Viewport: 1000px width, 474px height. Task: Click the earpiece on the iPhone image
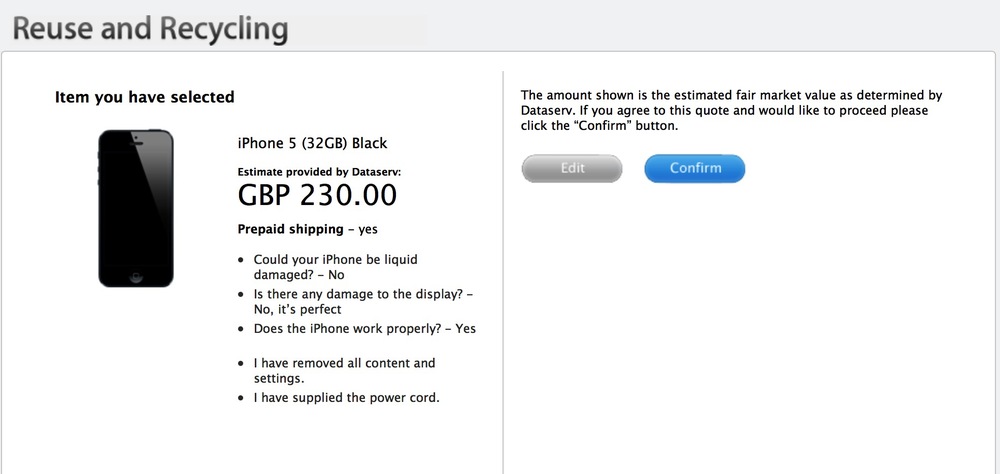pyautogui.click(x=136, y=143)
